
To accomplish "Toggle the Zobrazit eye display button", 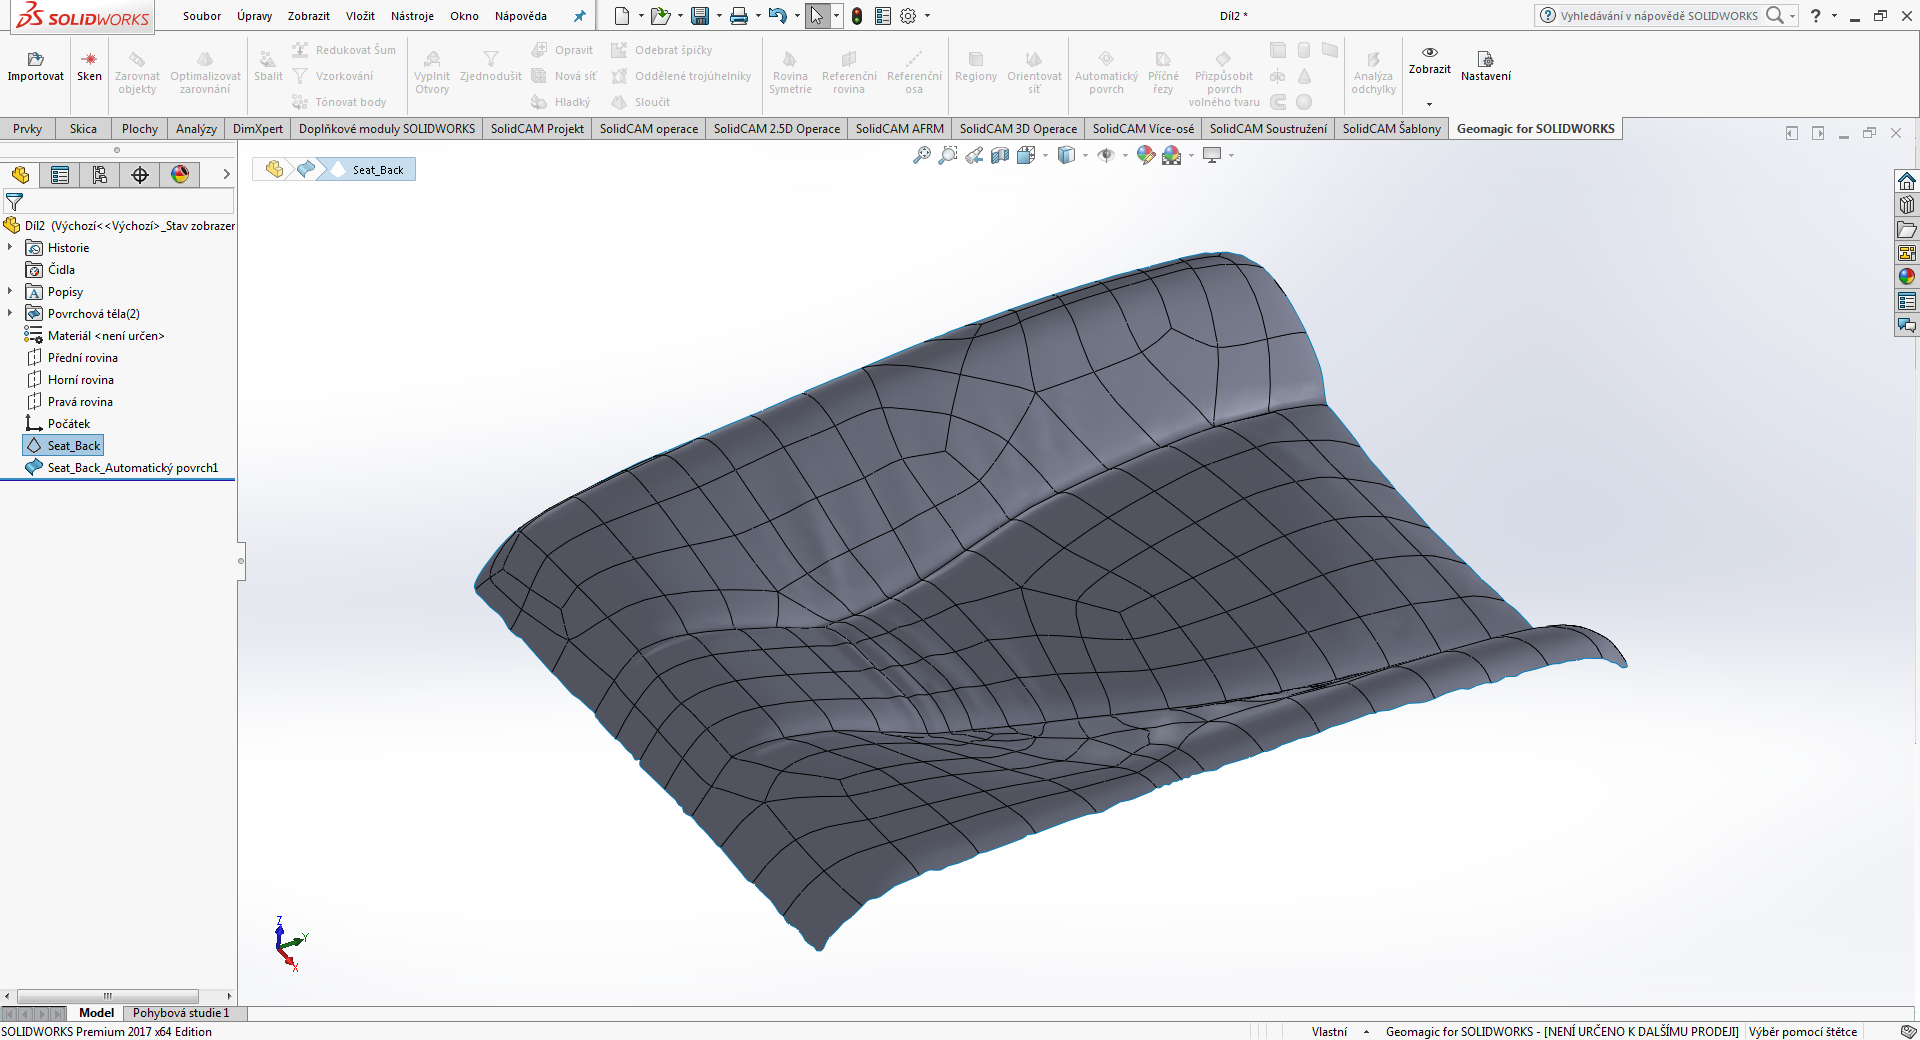I will click(1429, 53).
